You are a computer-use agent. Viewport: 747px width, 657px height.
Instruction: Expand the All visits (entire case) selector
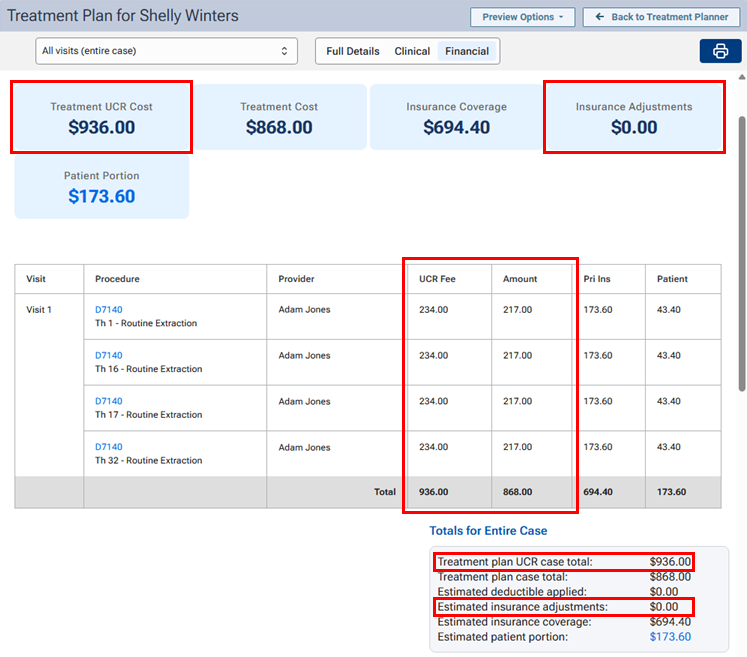tap(166, 51)
